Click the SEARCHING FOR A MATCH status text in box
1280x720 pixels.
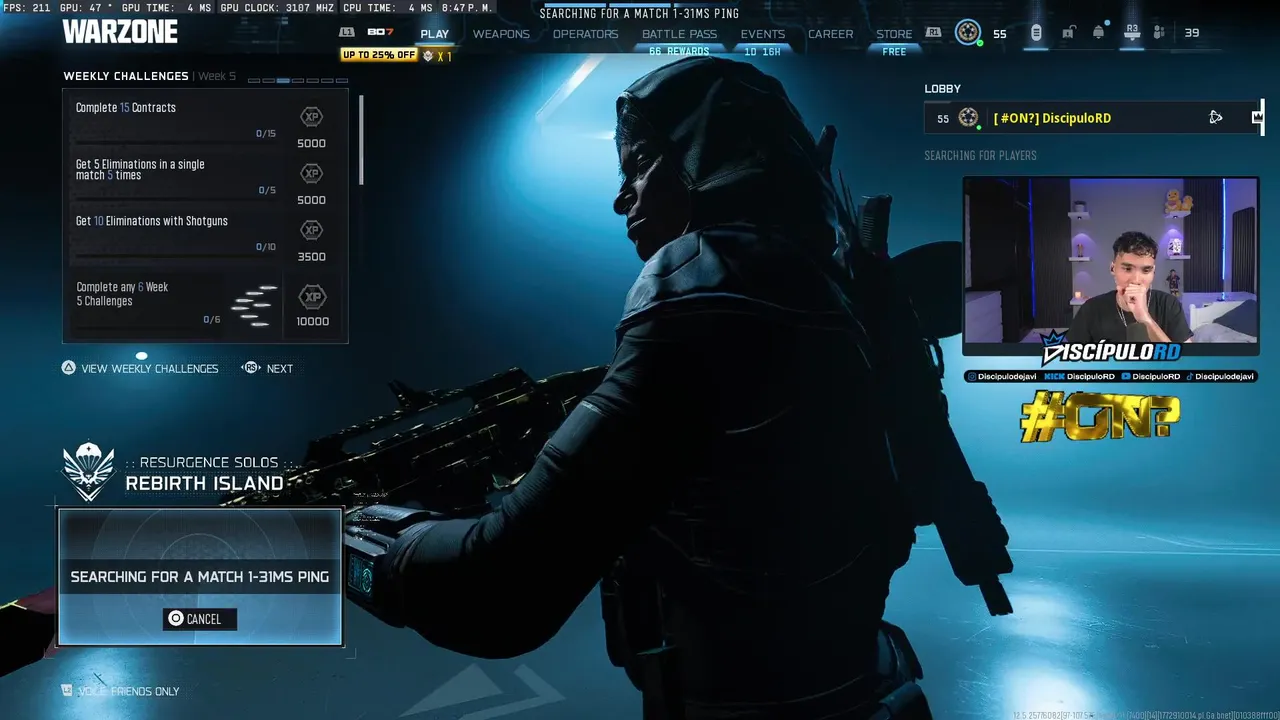pos(200,577)
